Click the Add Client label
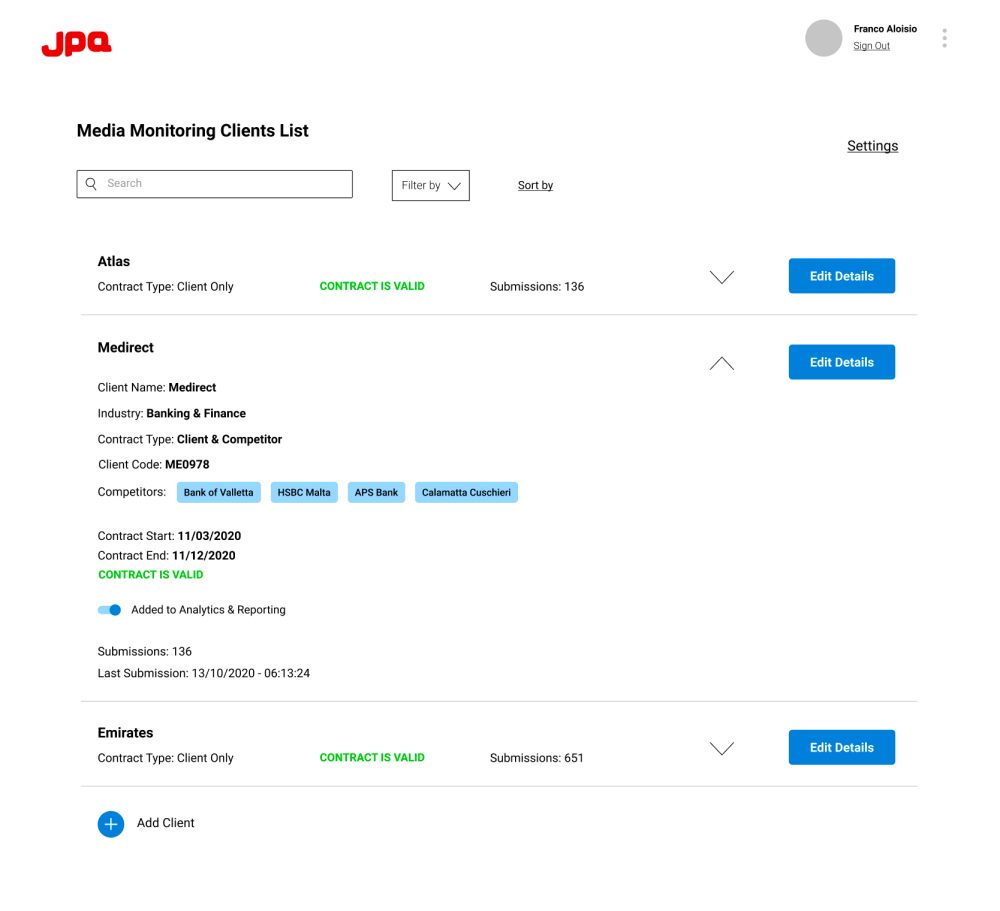 pos(166,823)
